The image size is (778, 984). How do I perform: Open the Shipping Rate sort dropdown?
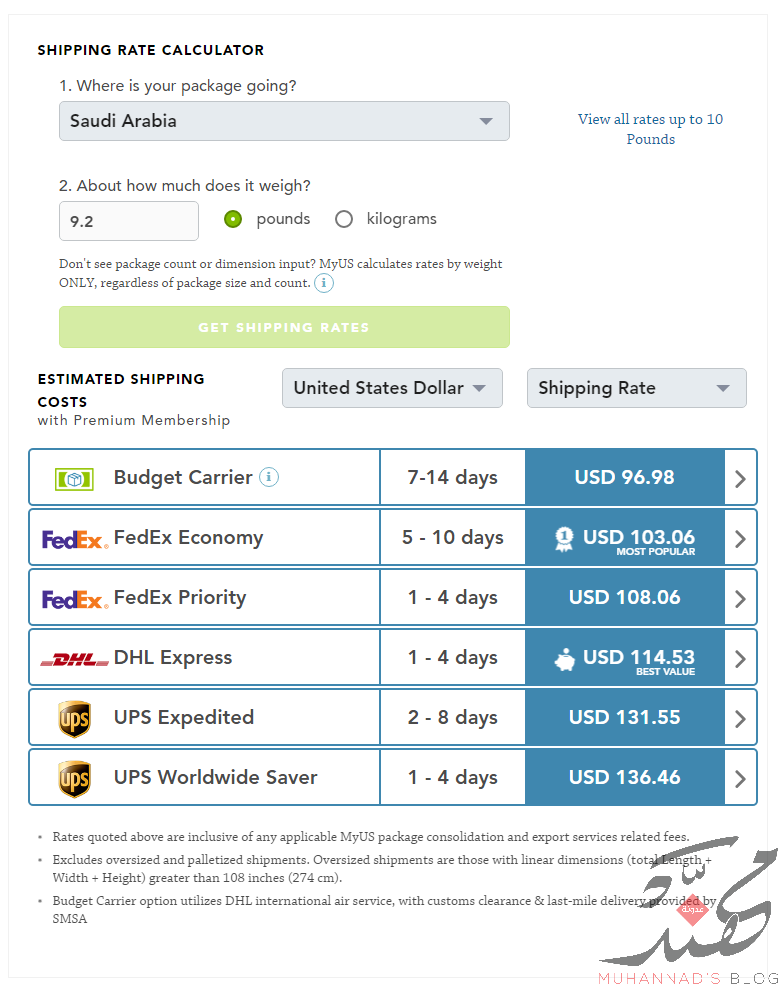637,388
